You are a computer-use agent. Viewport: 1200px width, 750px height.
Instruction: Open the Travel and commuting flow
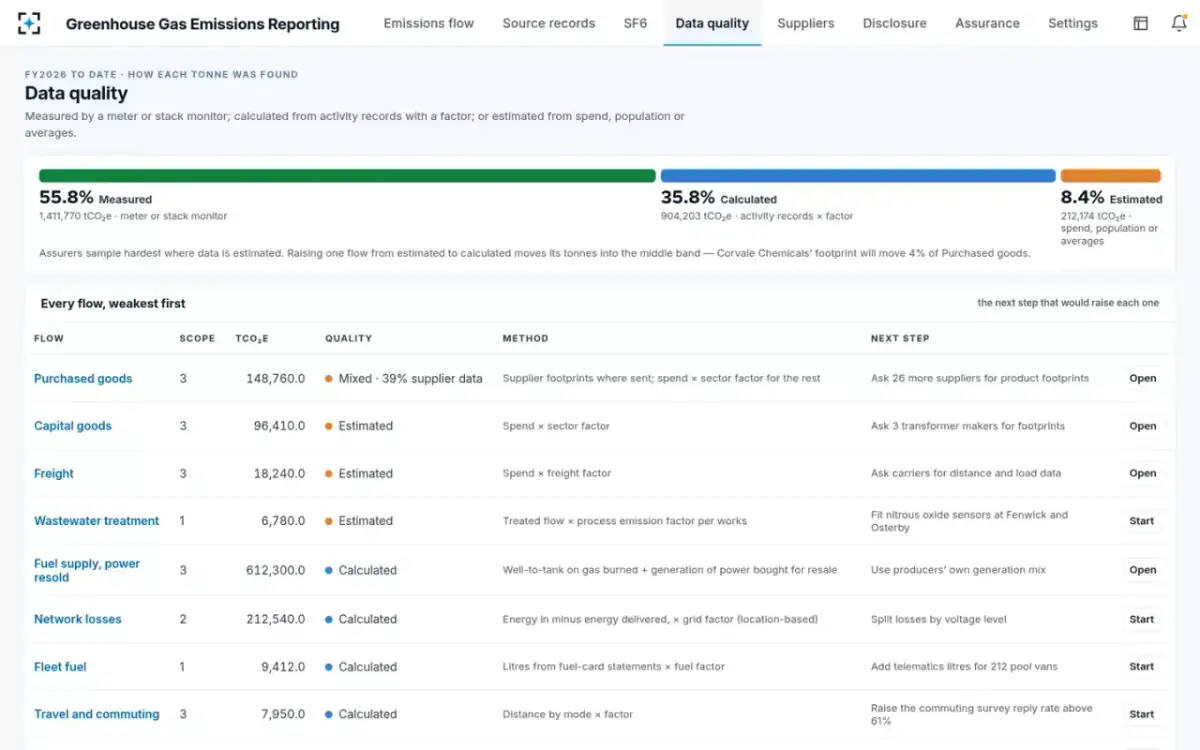(97, 714)
